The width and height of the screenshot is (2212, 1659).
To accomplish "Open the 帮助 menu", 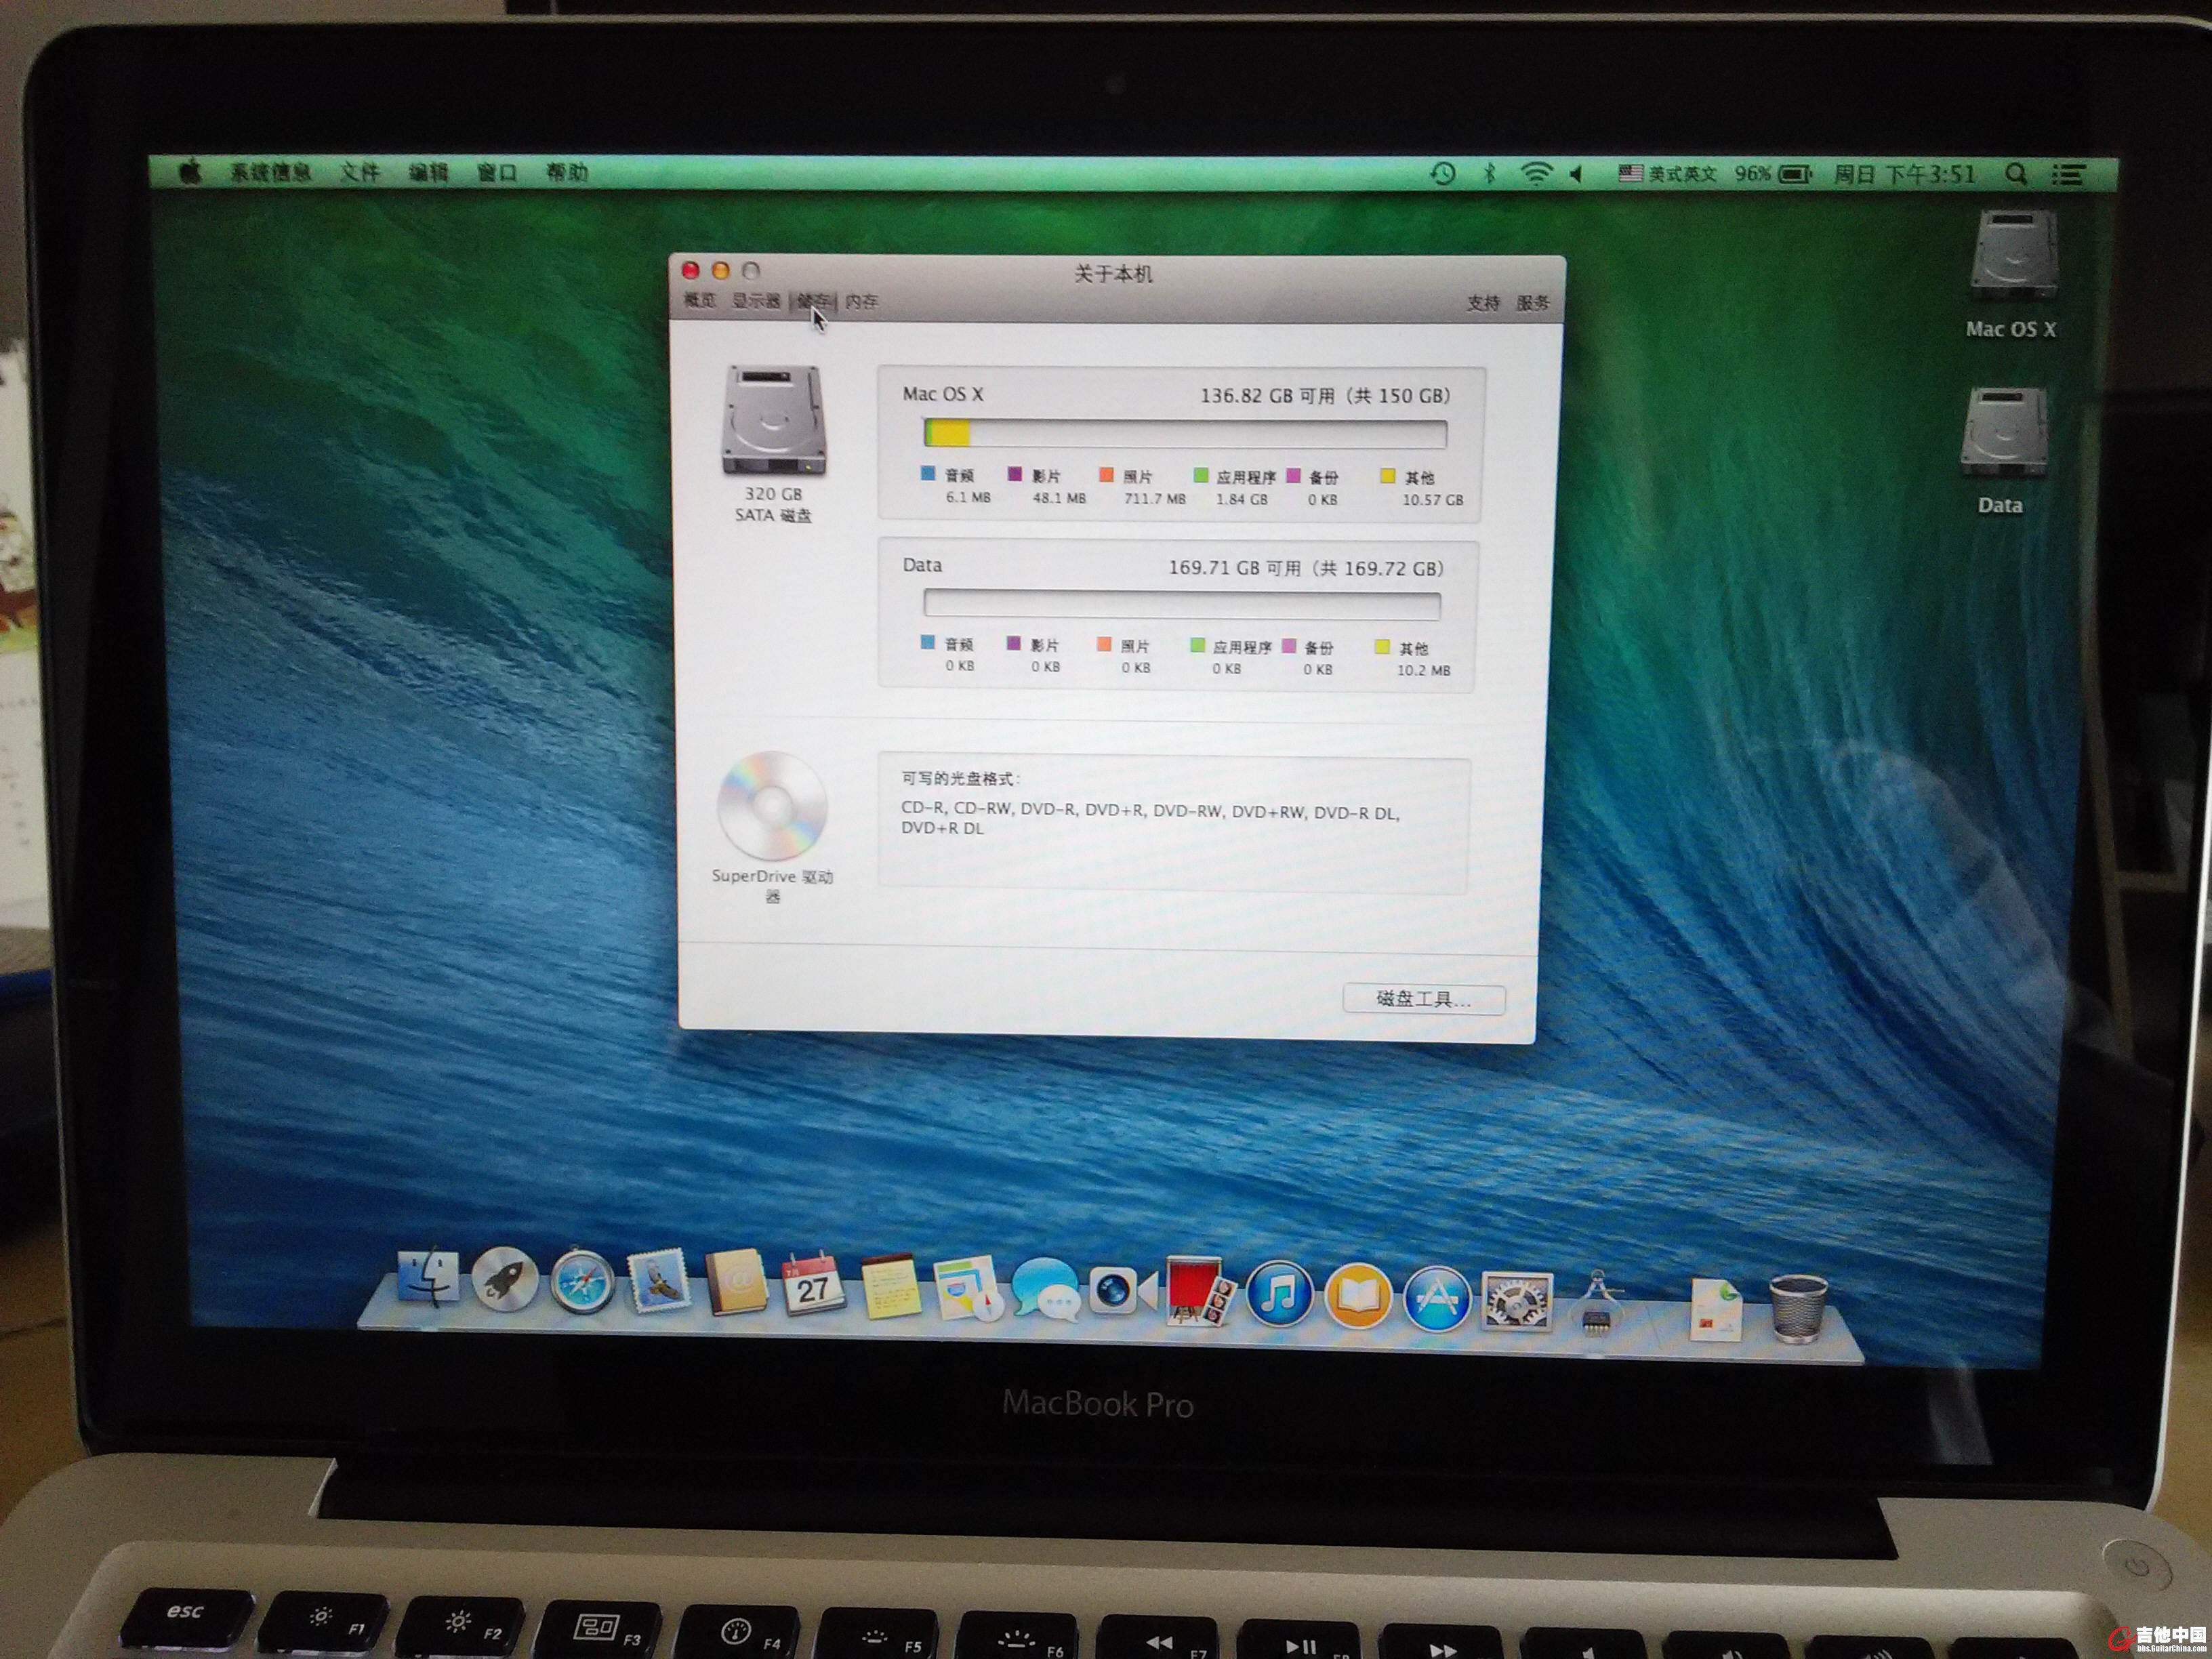I will click(567, 172).
